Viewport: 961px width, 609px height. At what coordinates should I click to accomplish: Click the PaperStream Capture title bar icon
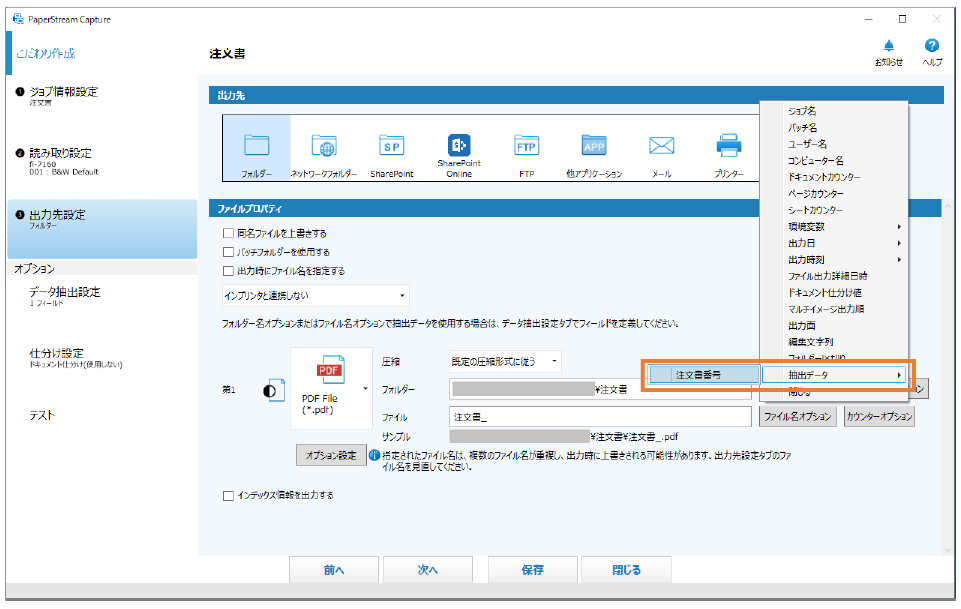point(18,19)
